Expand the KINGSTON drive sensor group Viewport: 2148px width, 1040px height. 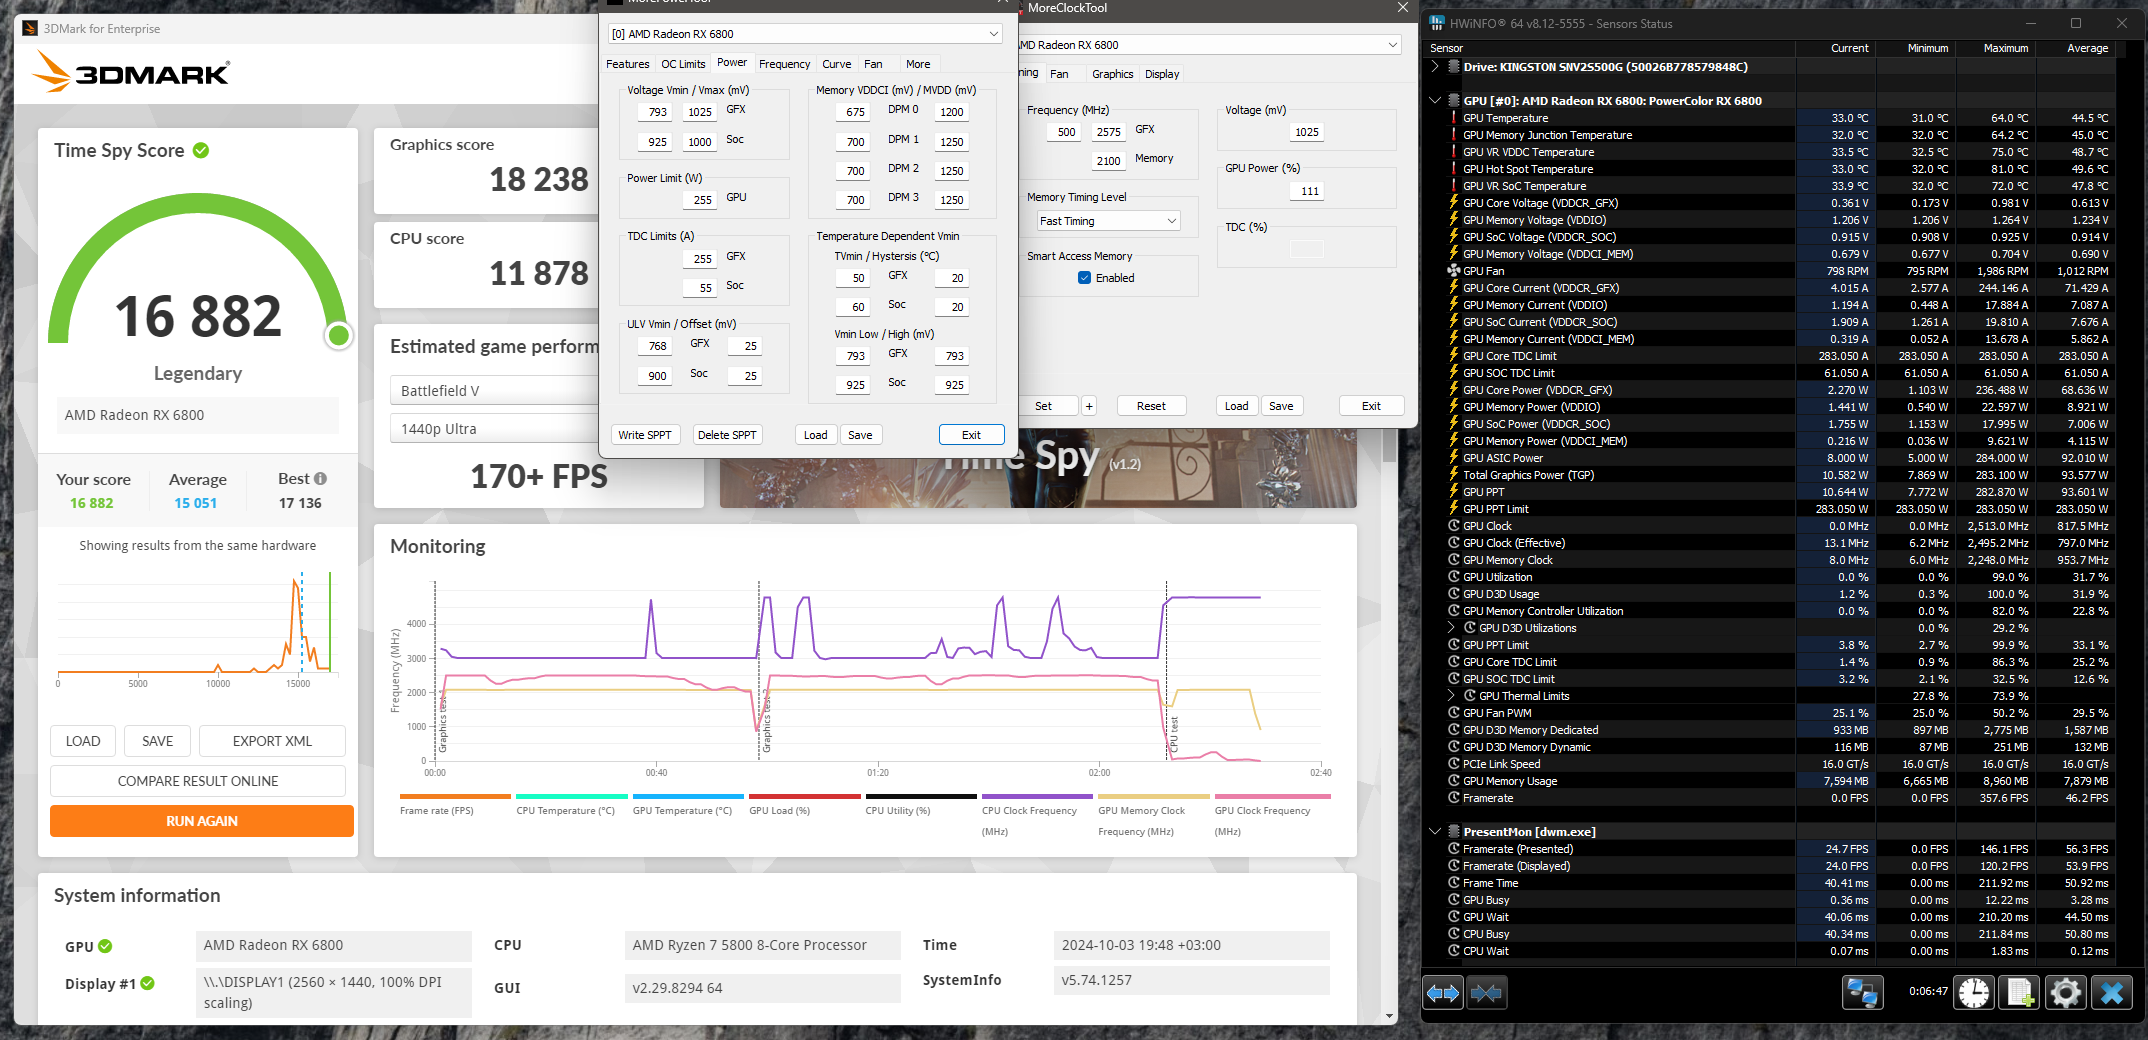click(x=1435, y=67)
